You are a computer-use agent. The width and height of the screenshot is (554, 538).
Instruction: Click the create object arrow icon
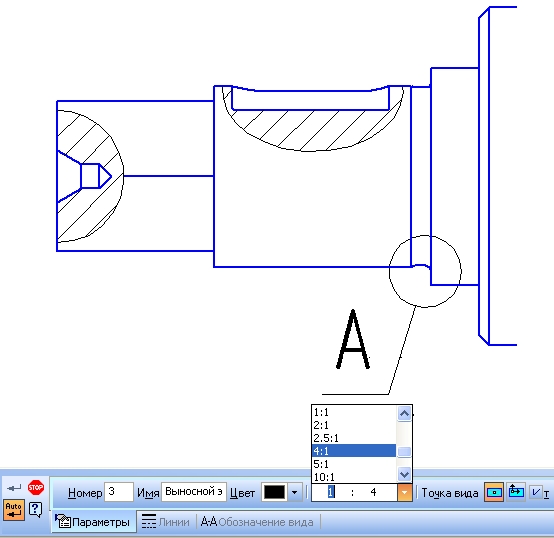pyautogui.click(x=14, y=488)
